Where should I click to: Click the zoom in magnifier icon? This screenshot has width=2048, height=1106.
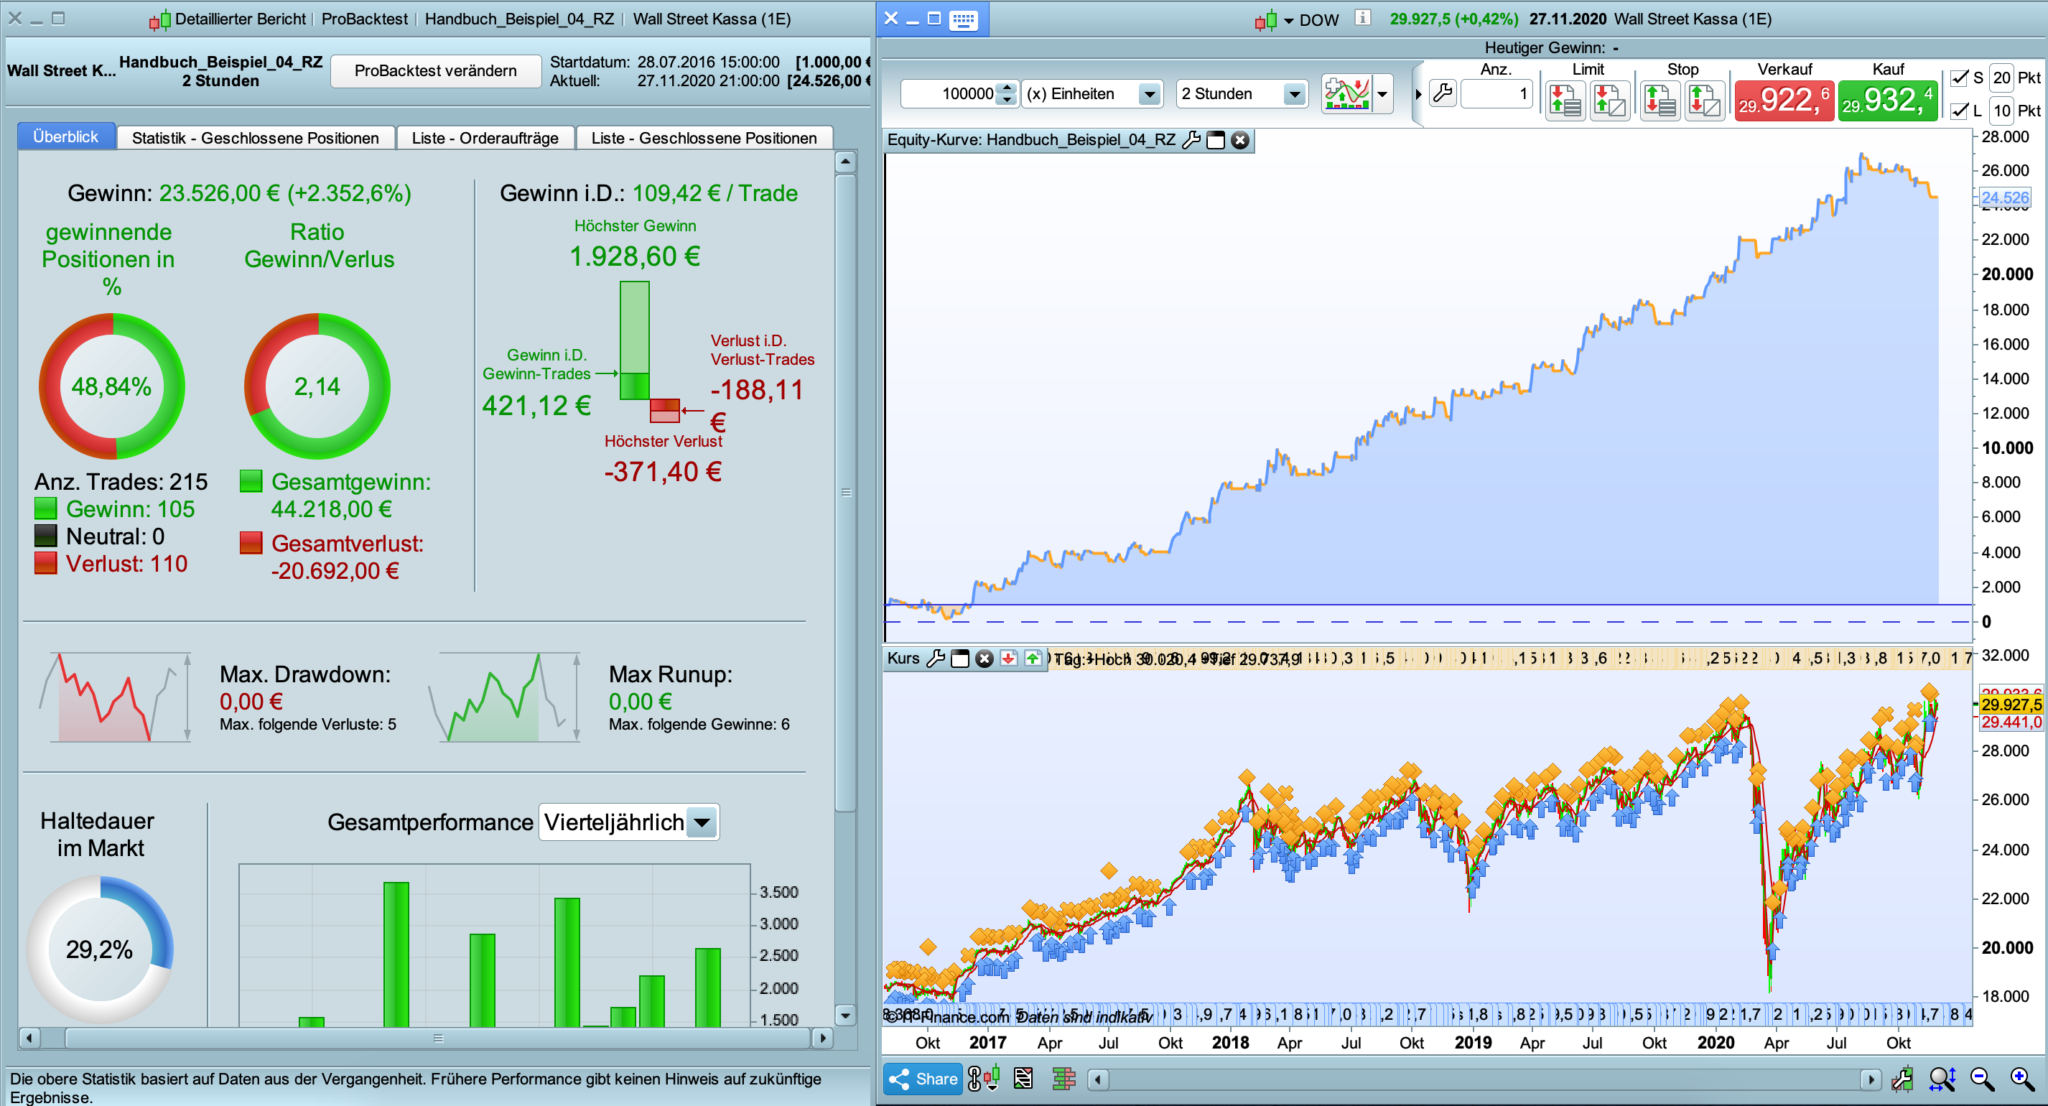tap(2021, 1078)
